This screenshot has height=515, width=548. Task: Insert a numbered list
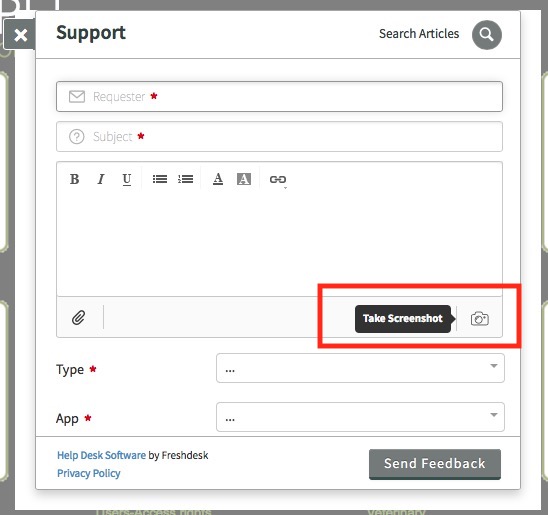[x=186, y=179]
